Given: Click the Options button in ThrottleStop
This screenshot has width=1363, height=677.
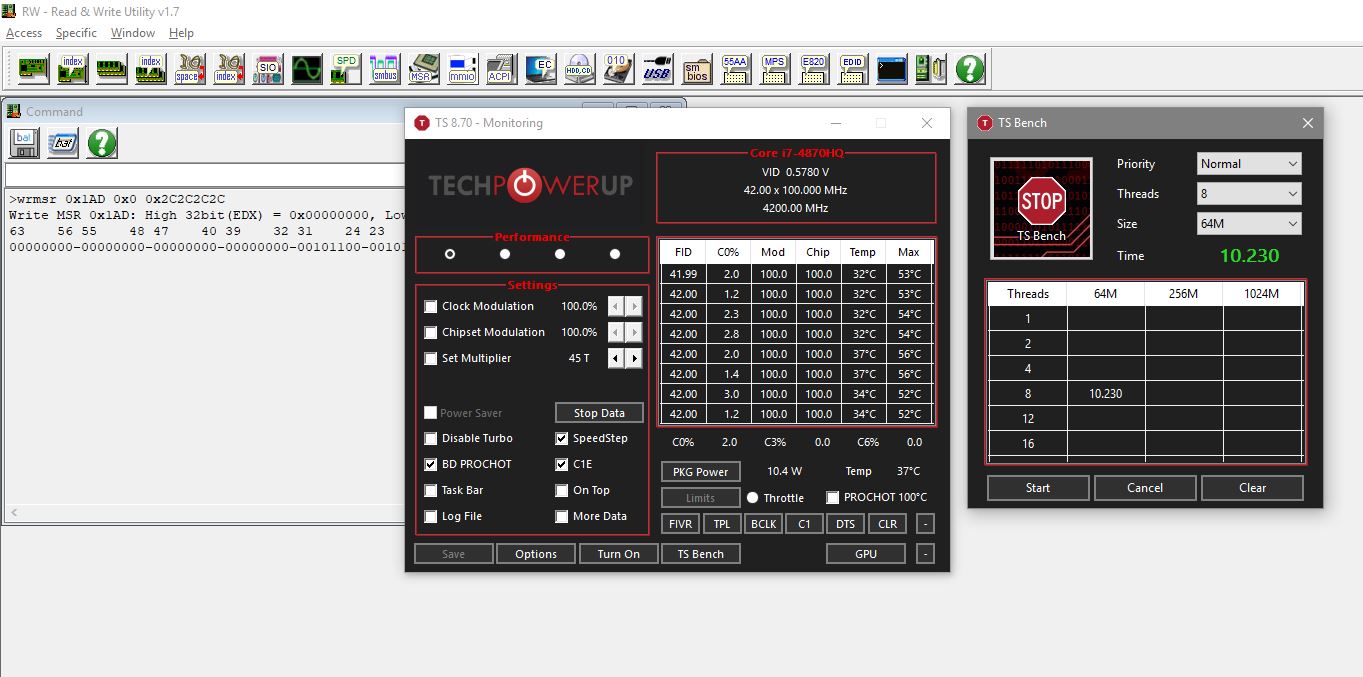Looking at the screenshot, I should click(536, 554).
